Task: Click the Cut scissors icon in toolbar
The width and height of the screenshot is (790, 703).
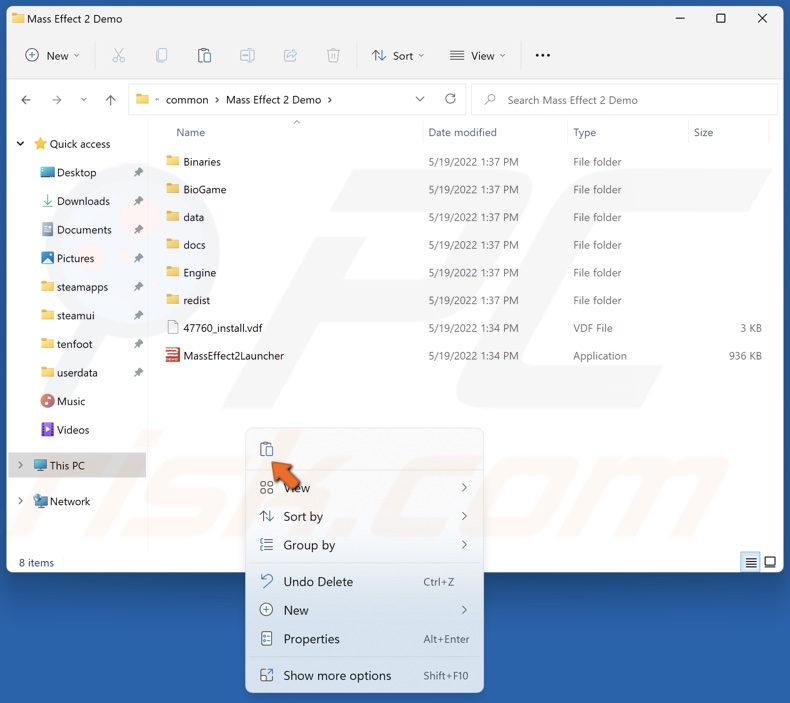Action: click(x=118, y=55)
